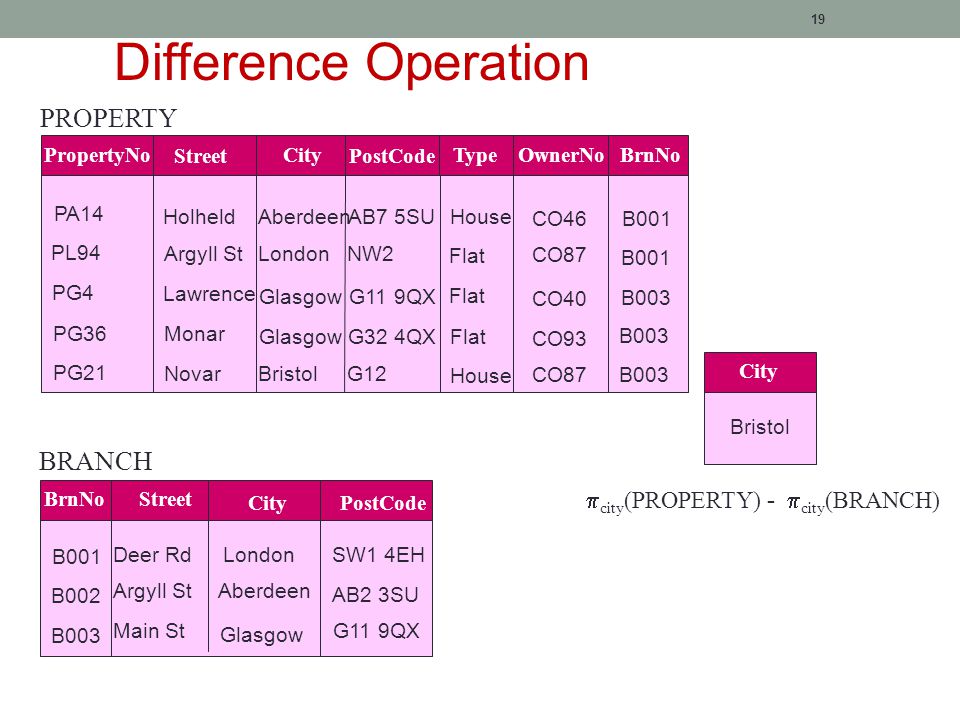Click postcode AB7 5SU
This screenshot has width=960, height=720.
pyautogui.click(x=391, y=217)
